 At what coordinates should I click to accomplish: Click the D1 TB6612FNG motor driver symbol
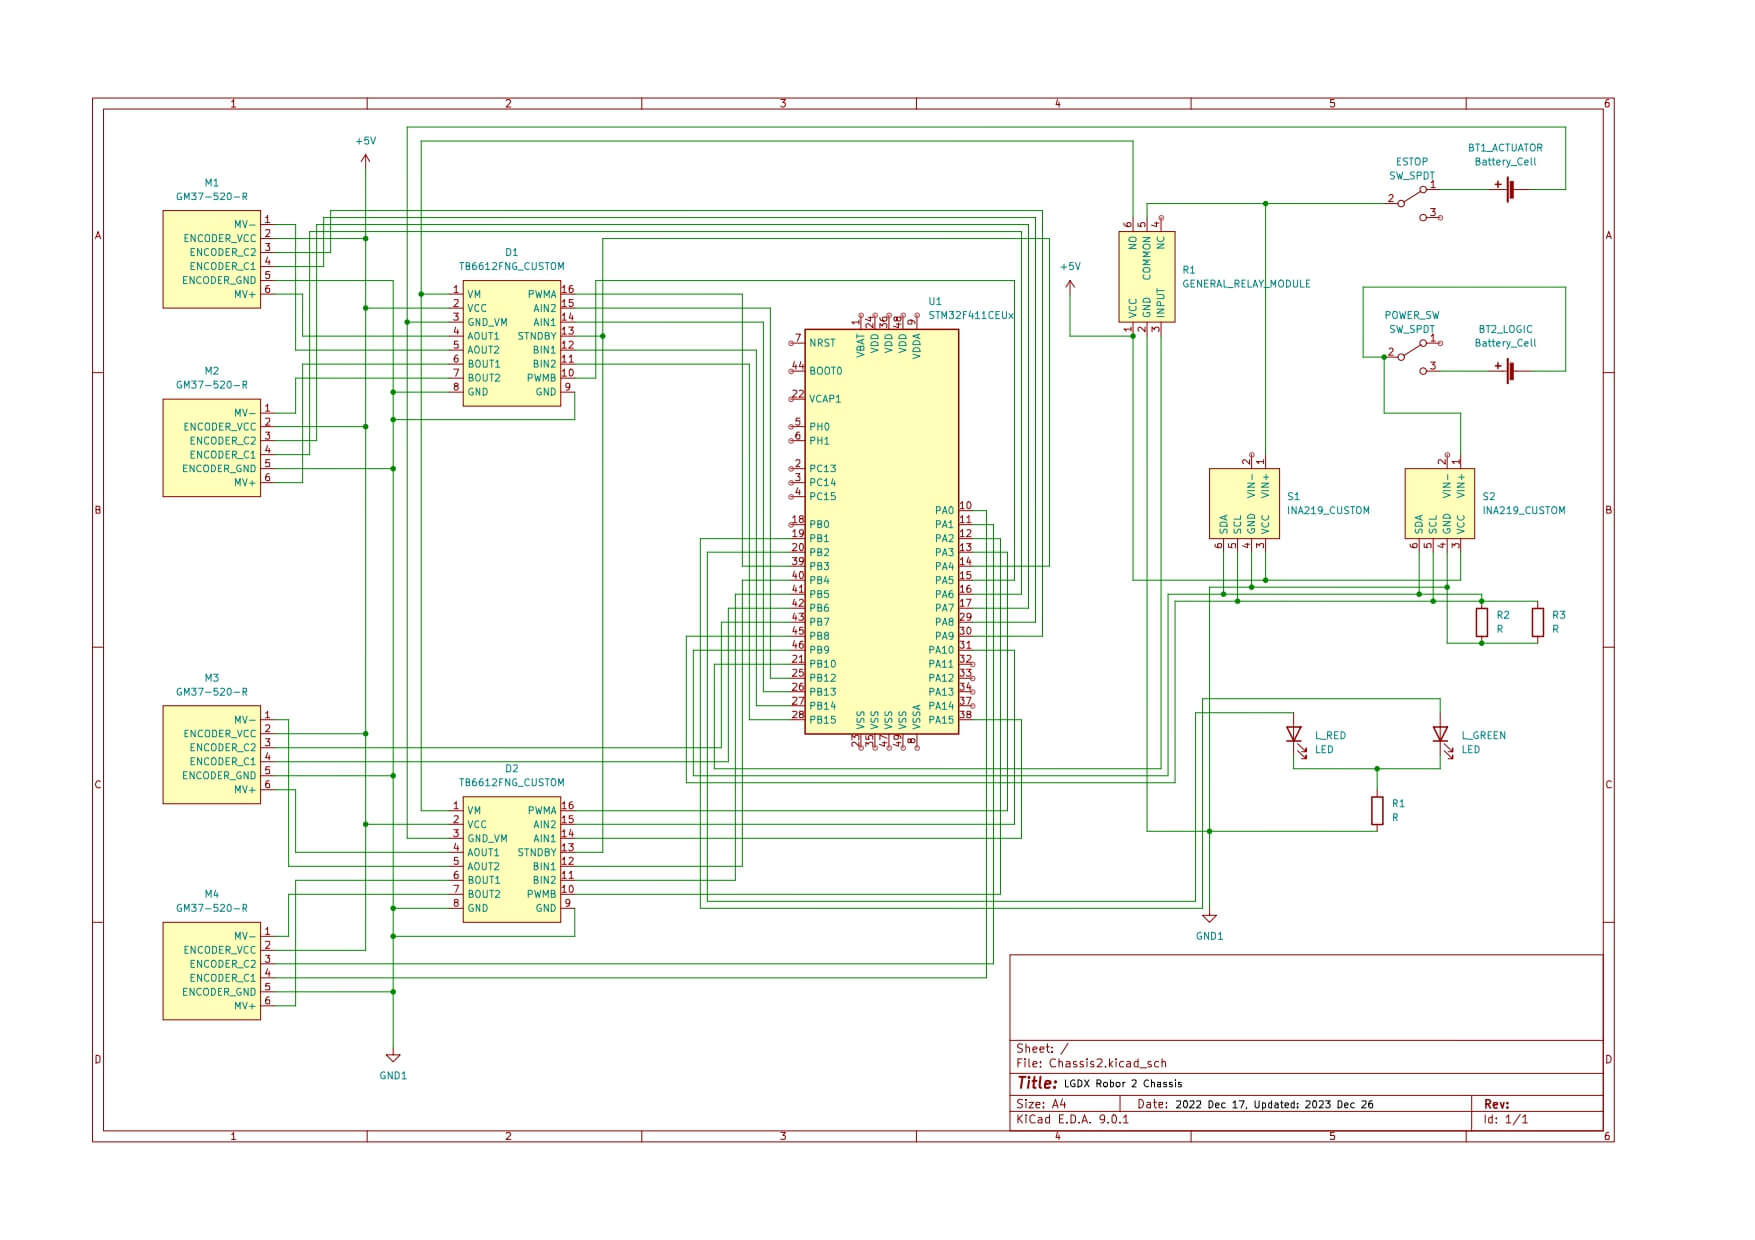point(511,343)
